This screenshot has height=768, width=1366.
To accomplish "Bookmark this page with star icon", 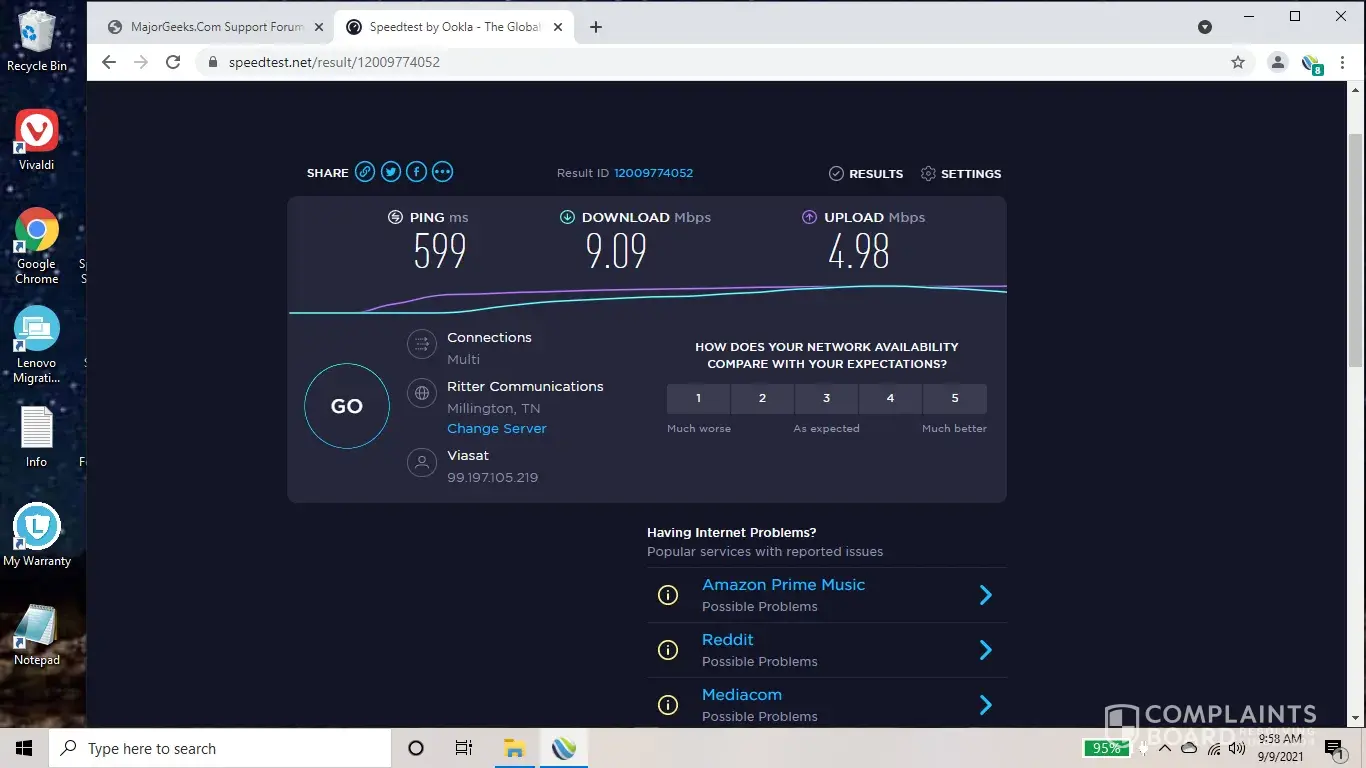I will coord(1238,62).
